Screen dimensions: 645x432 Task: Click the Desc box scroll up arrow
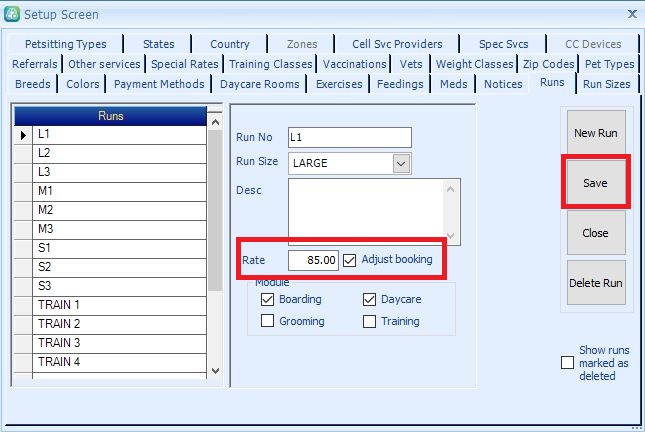click(x=453, y=189)
